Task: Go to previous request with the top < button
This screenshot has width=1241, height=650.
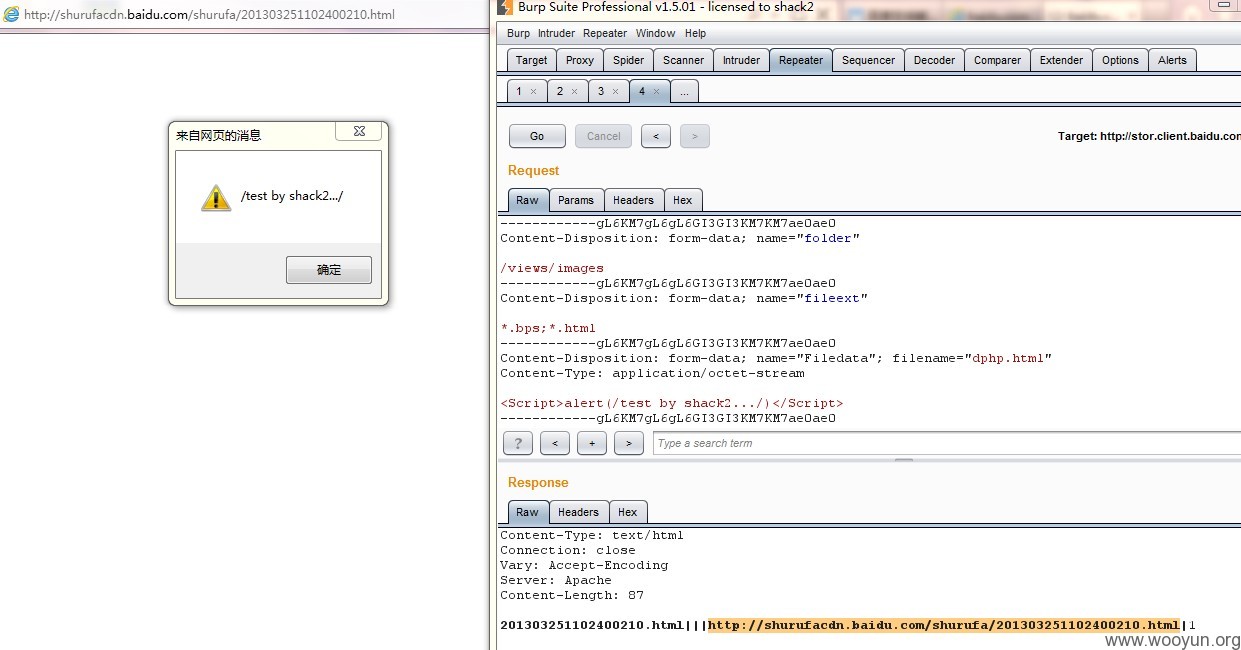Action: [656, 136]
